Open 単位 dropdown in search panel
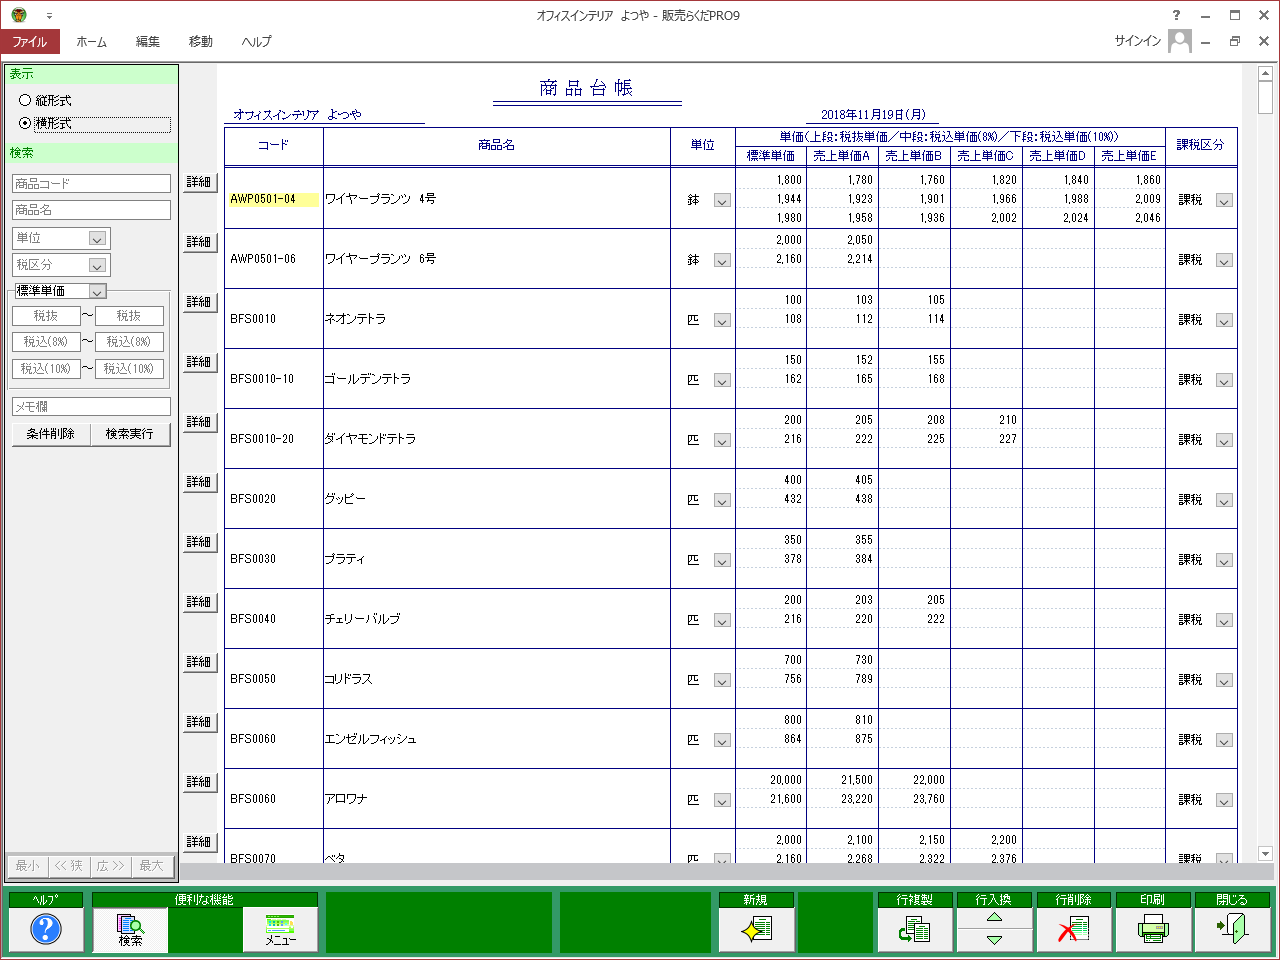 click(97, 238)
